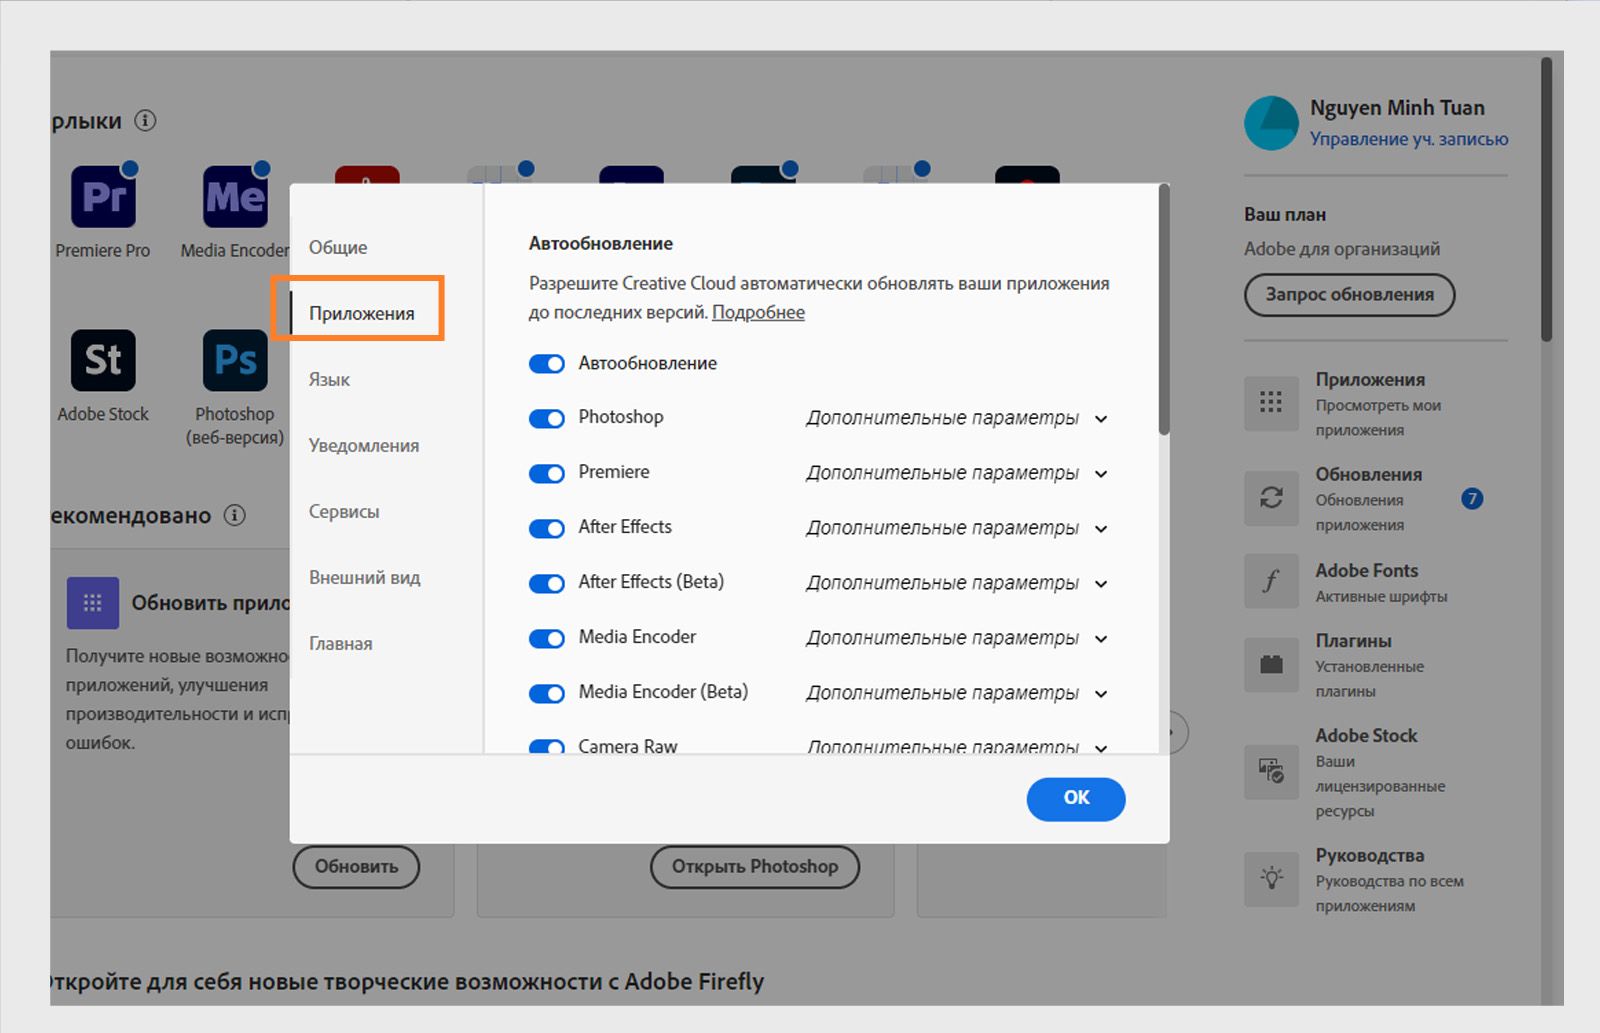Turn off auto-update for Photoshop
Image resolution: width=1600 pixels, height=1033 pixels.
tap(547, 418)
